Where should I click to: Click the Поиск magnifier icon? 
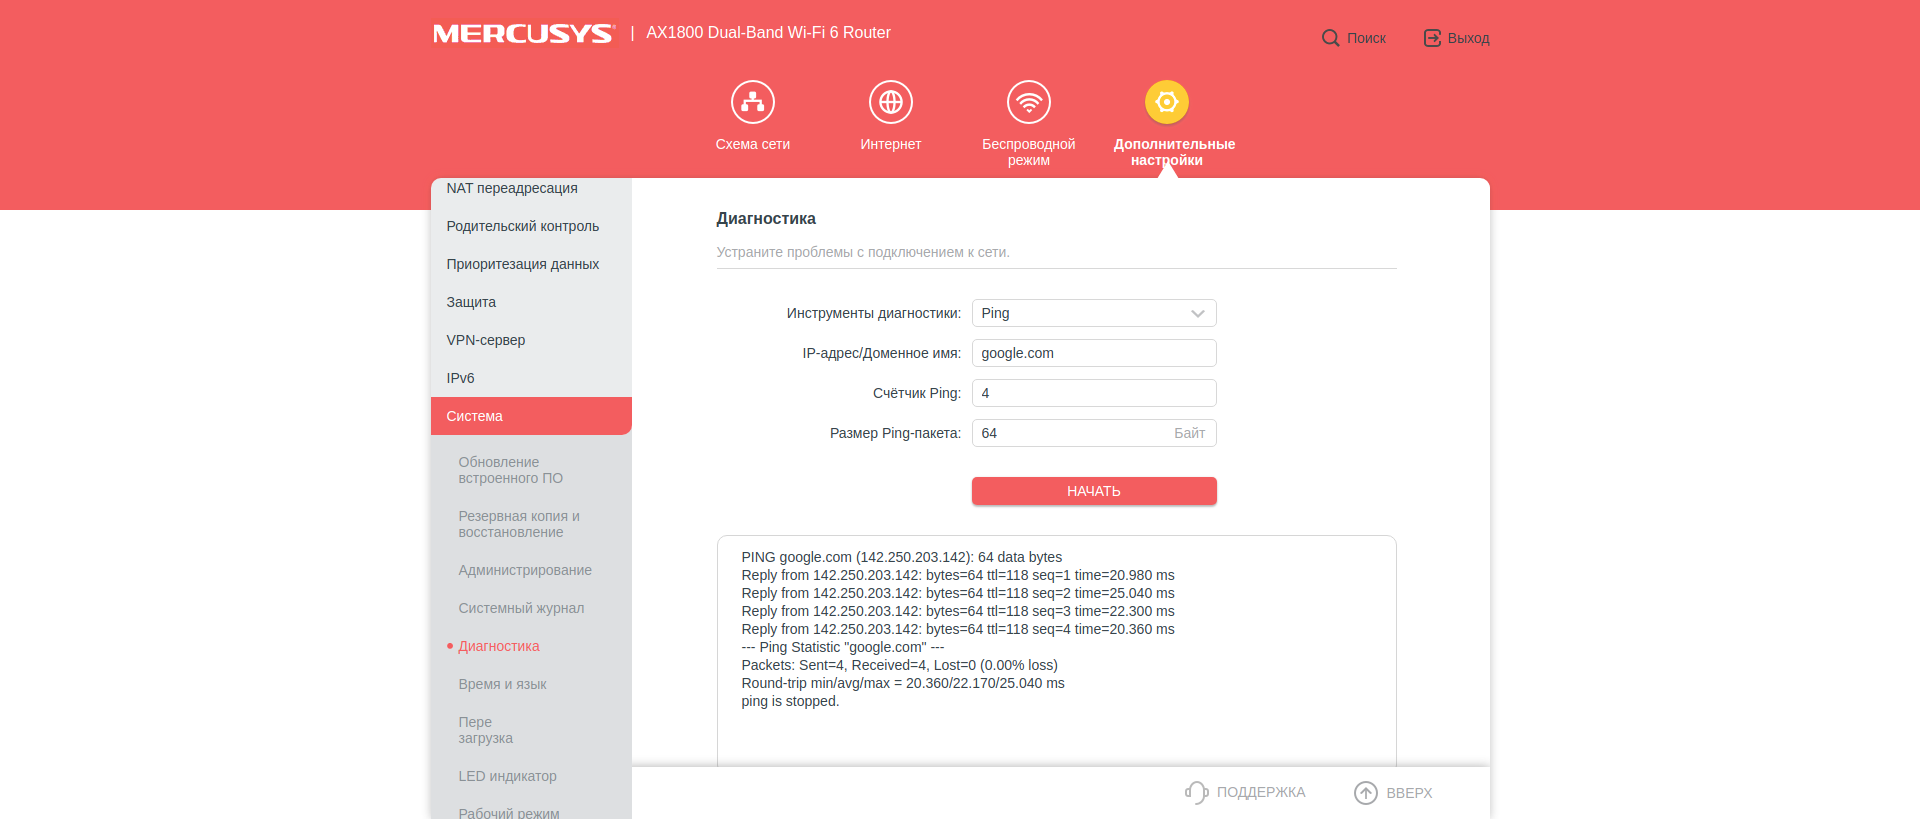tap(1330, 38)
